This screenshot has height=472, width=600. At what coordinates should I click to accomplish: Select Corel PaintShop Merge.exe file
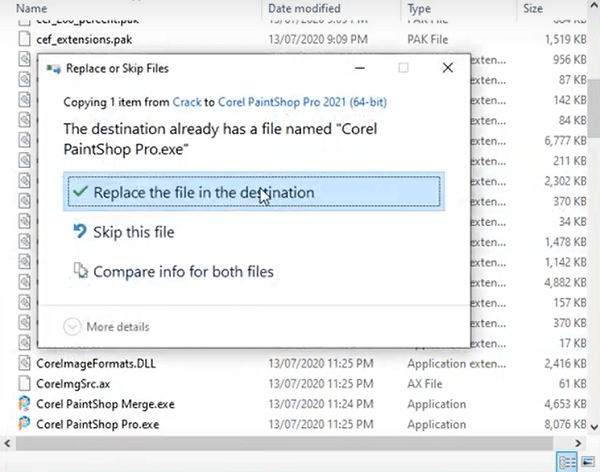(x=105, y=404)
